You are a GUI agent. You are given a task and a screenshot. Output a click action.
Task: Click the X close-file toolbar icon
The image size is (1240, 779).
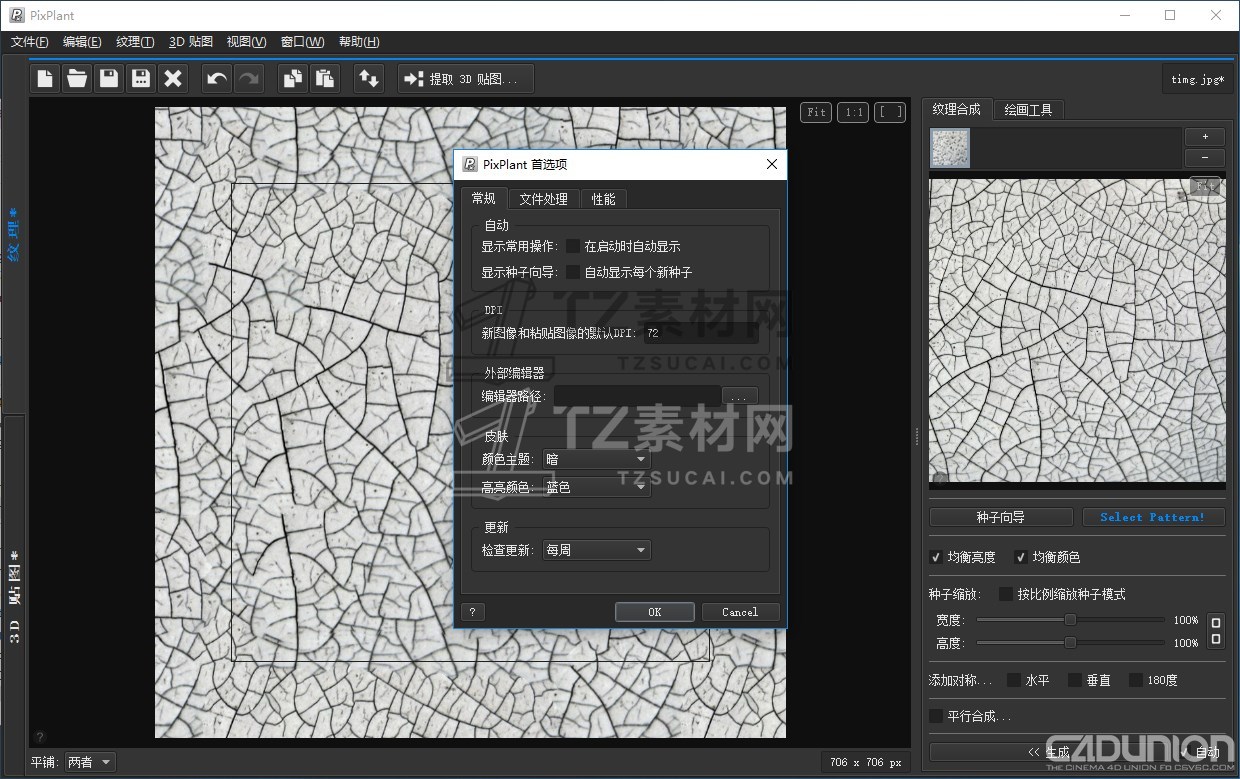(173, 78)
